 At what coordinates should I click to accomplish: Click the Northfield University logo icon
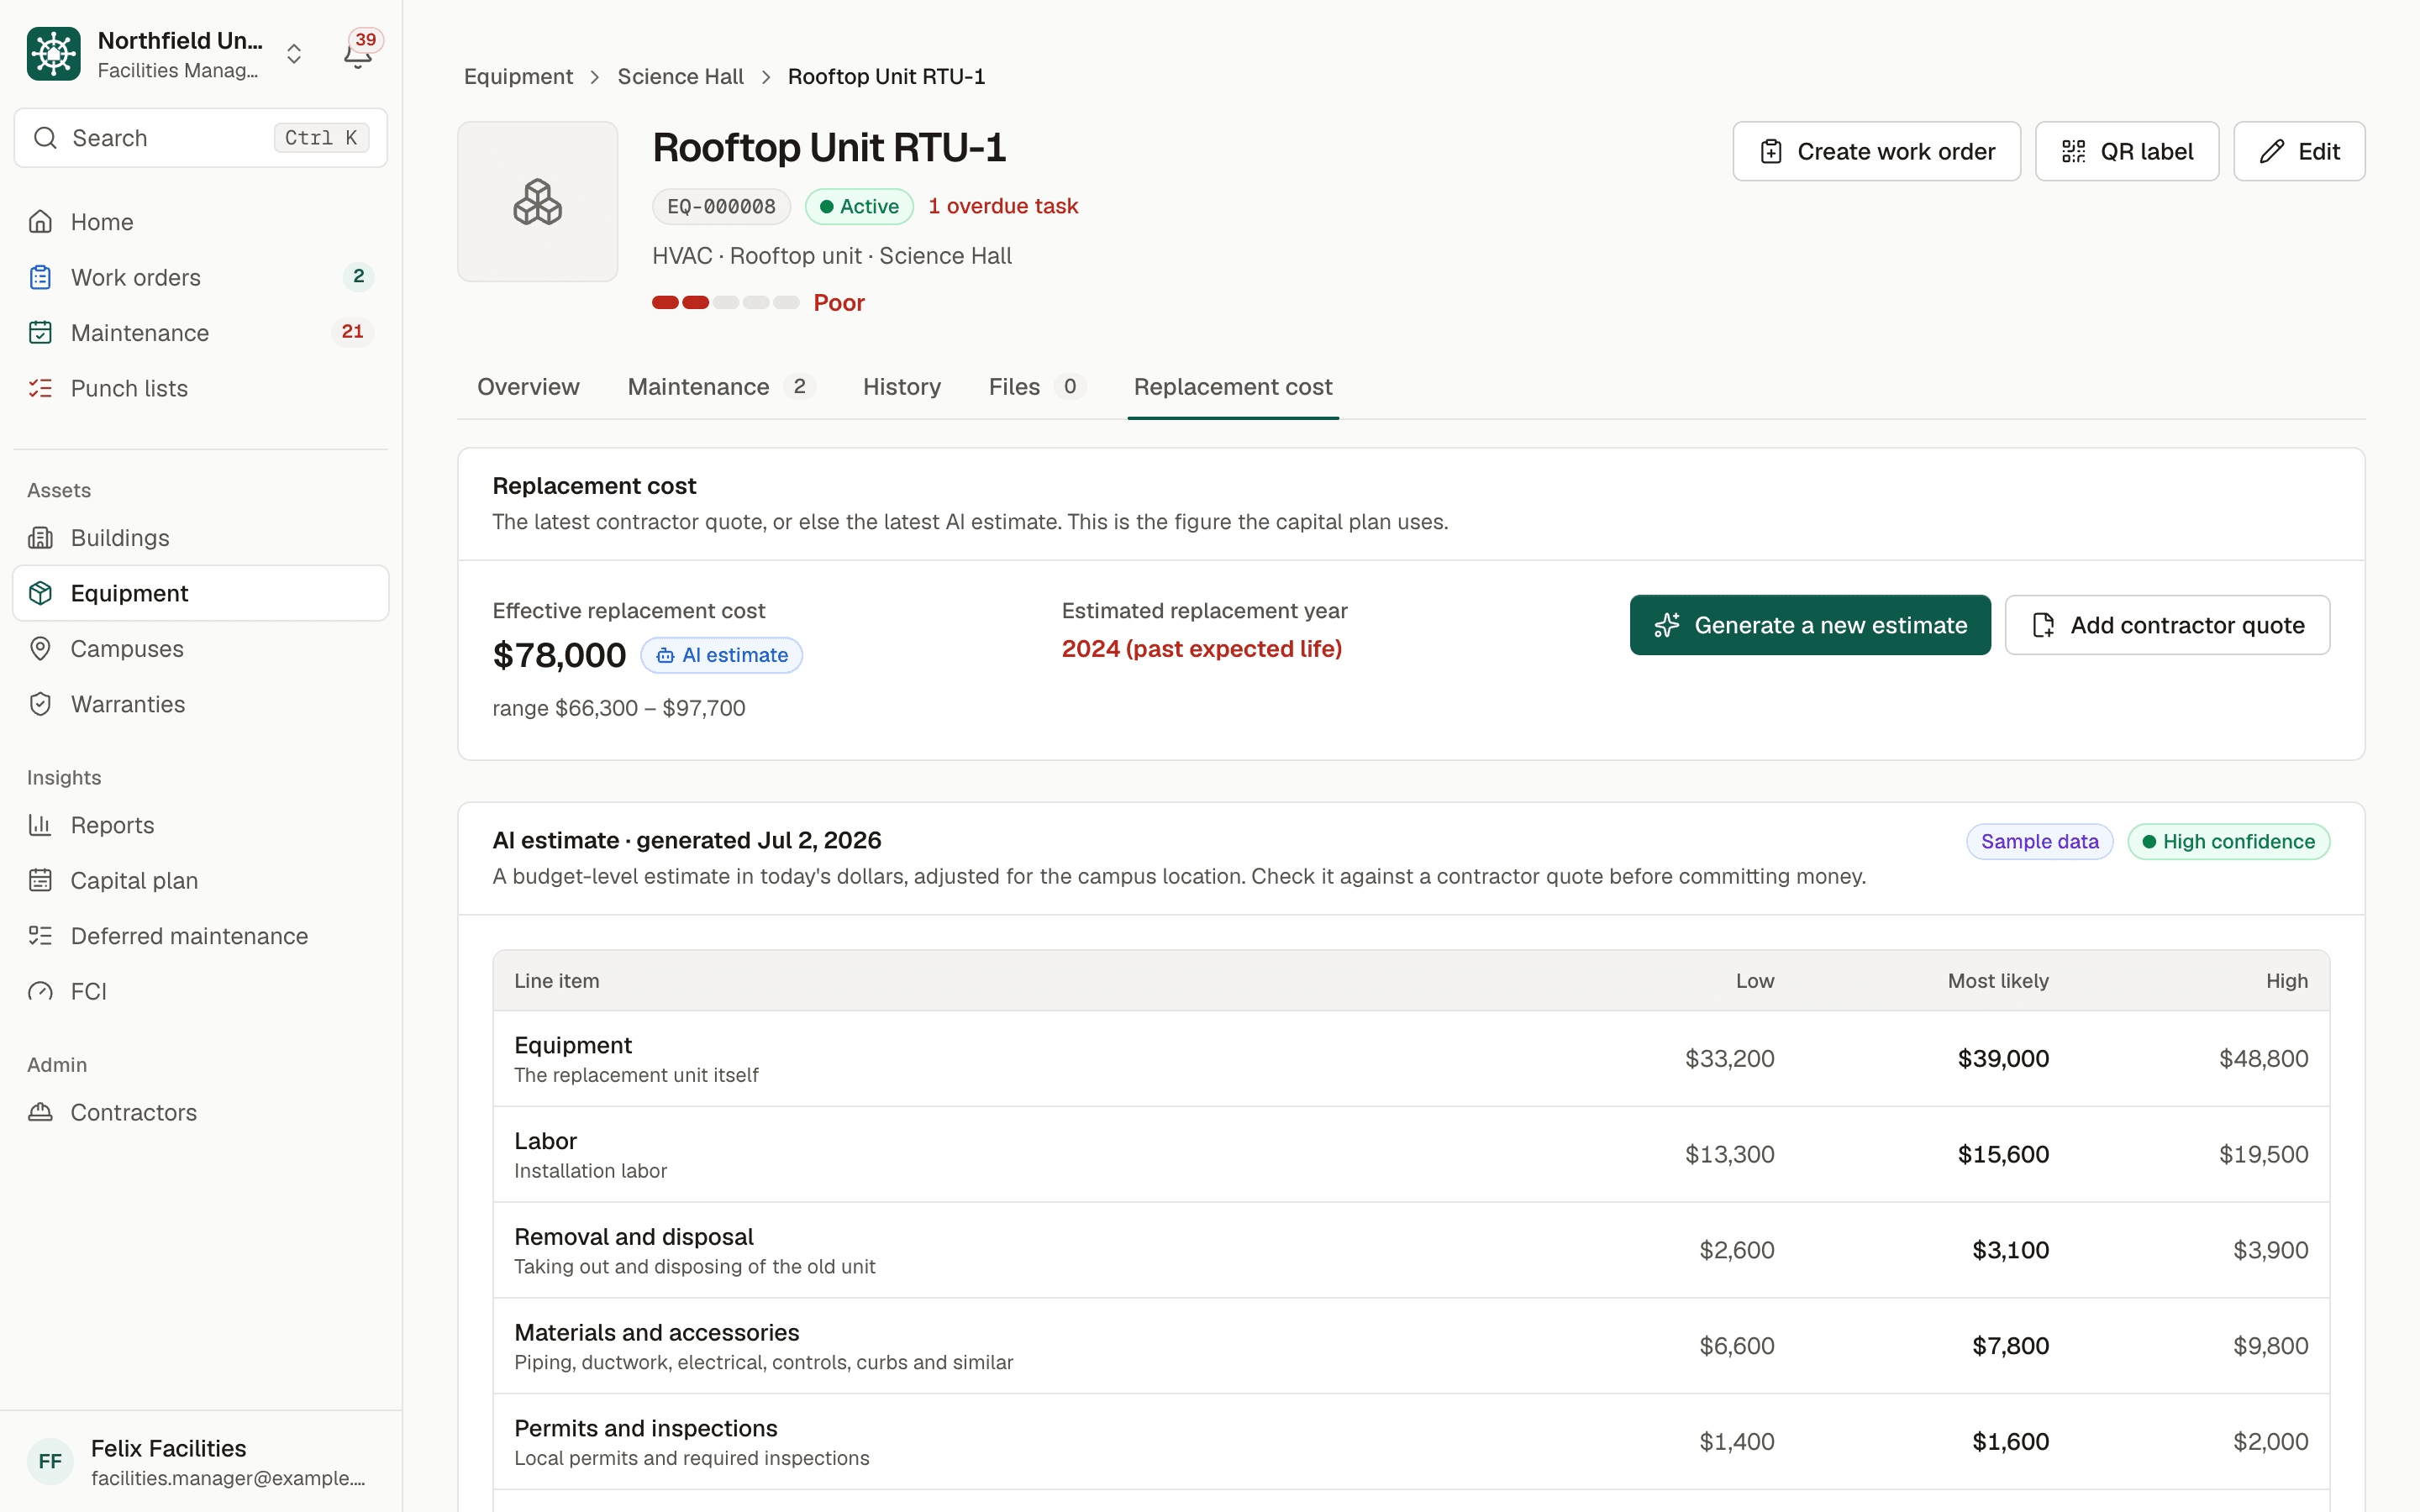pos(54,54)
